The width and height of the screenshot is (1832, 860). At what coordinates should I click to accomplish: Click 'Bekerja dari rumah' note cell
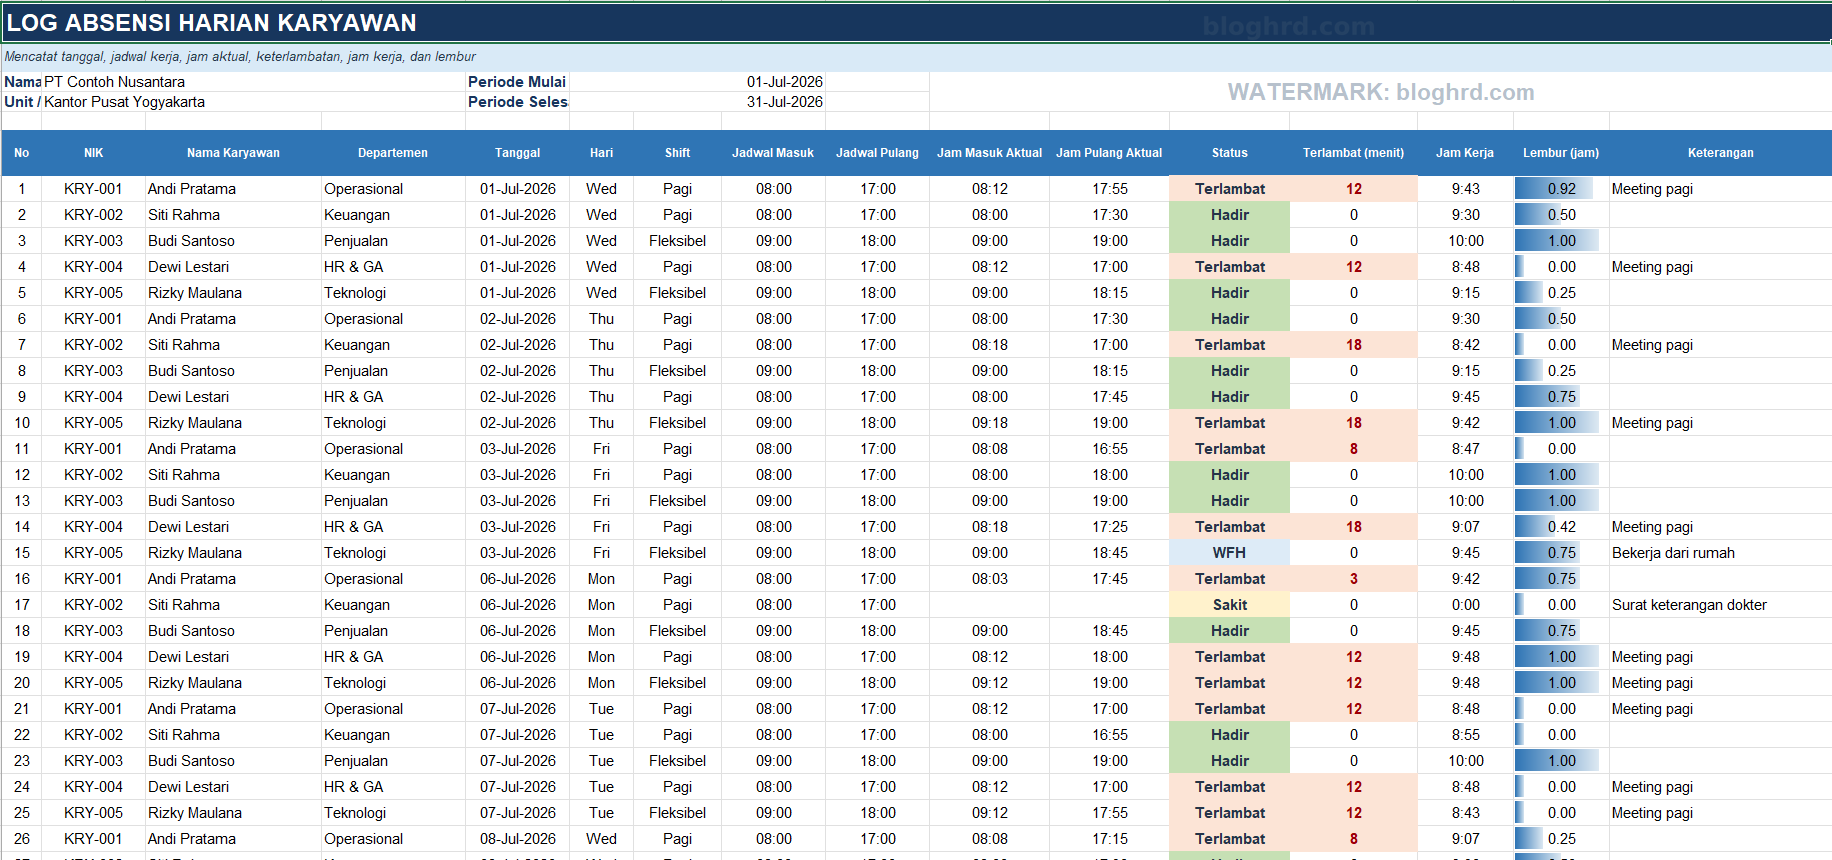pyautogui.click(x=1720, y=553)
